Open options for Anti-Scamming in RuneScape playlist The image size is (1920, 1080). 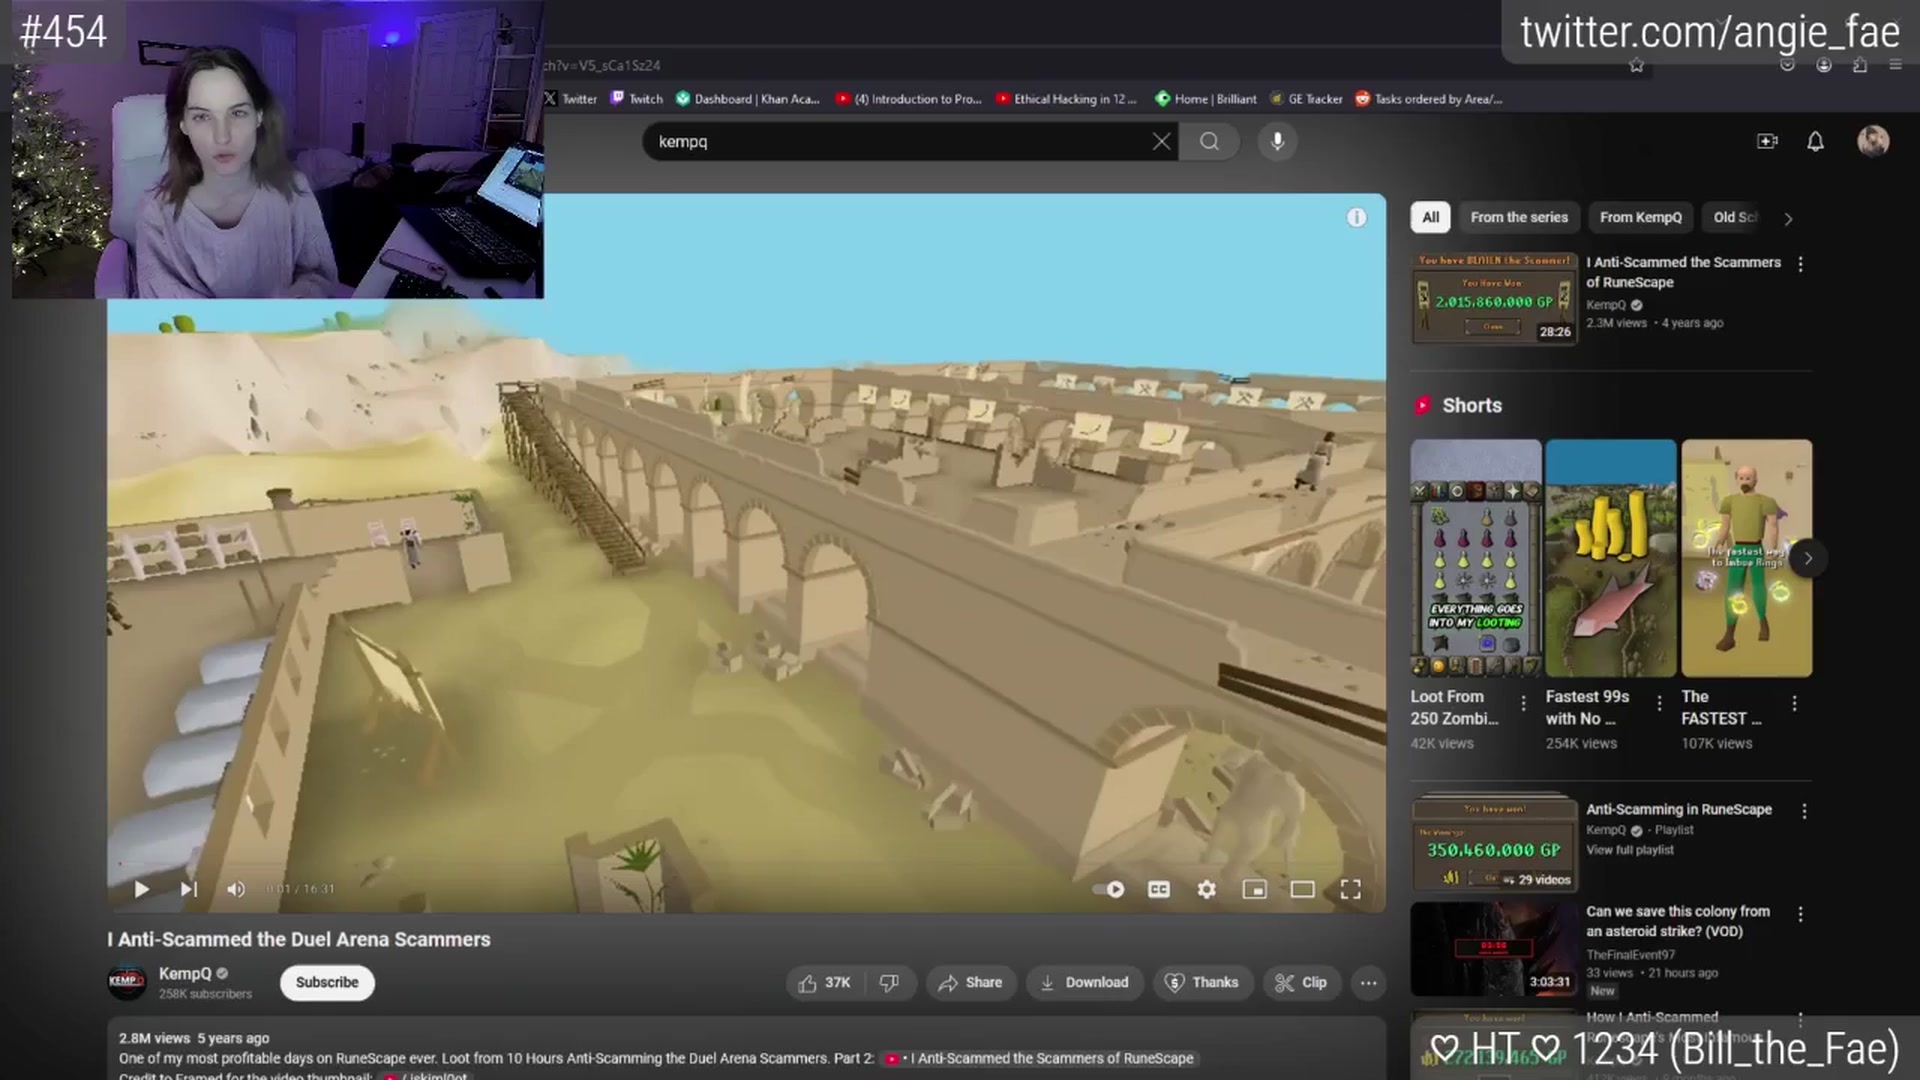1804,811
